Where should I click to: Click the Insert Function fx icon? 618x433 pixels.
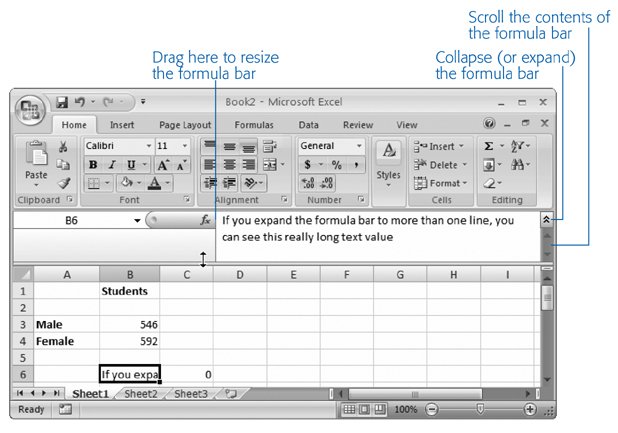pyautogui.click(x=205, y=220)
